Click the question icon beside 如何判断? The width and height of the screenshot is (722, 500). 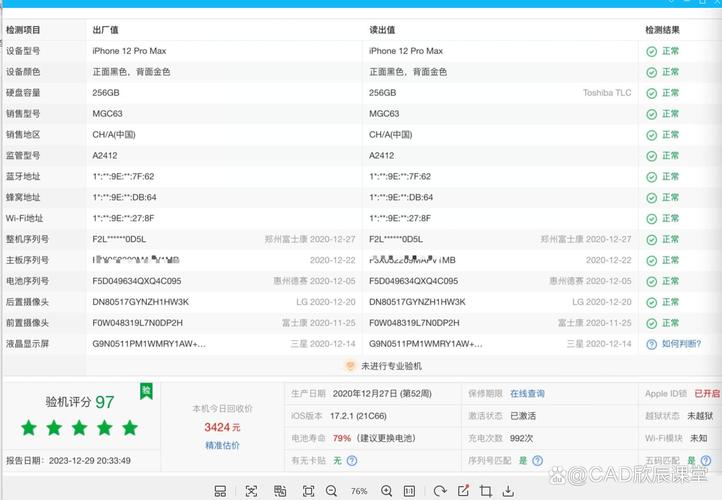pos(652,344)
